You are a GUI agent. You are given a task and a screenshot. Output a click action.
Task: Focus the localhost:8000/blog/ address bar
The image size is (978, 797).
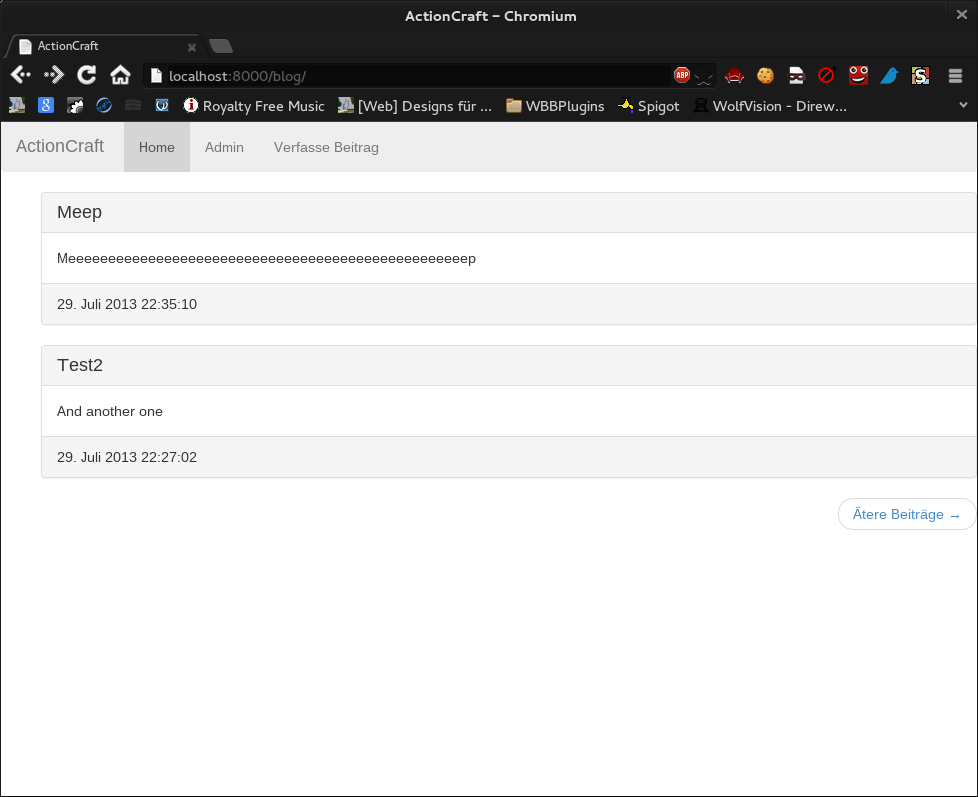click(x=400, y=76)
